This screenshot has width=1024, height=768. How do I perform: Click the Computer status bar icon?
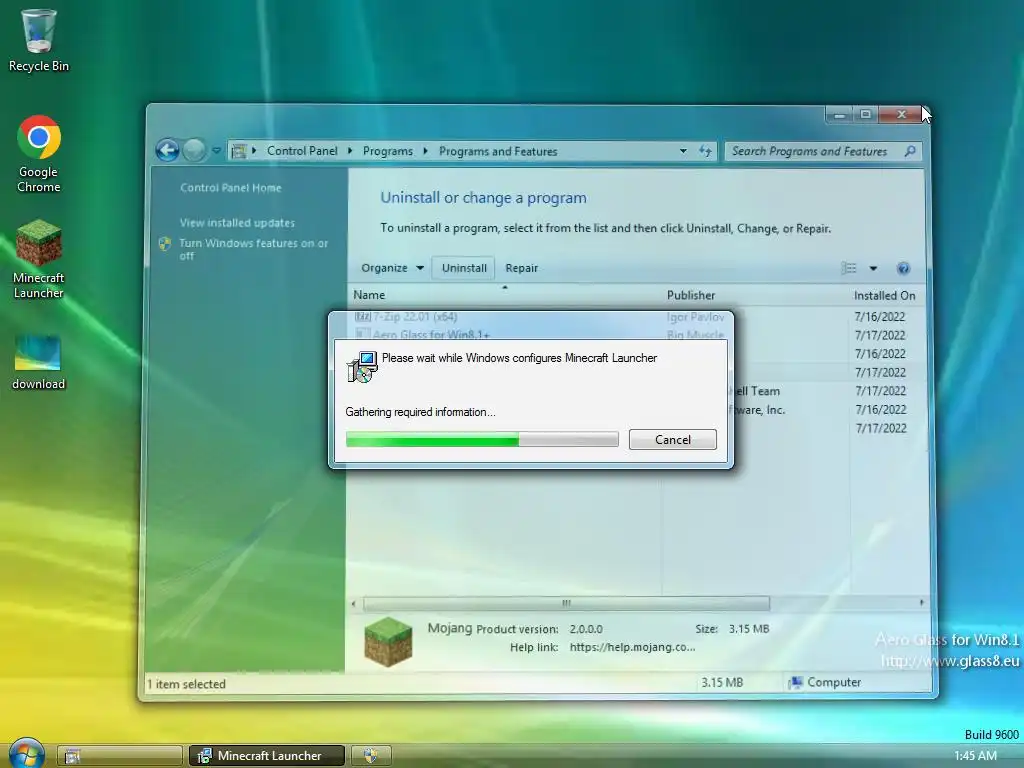coord(795,682)
